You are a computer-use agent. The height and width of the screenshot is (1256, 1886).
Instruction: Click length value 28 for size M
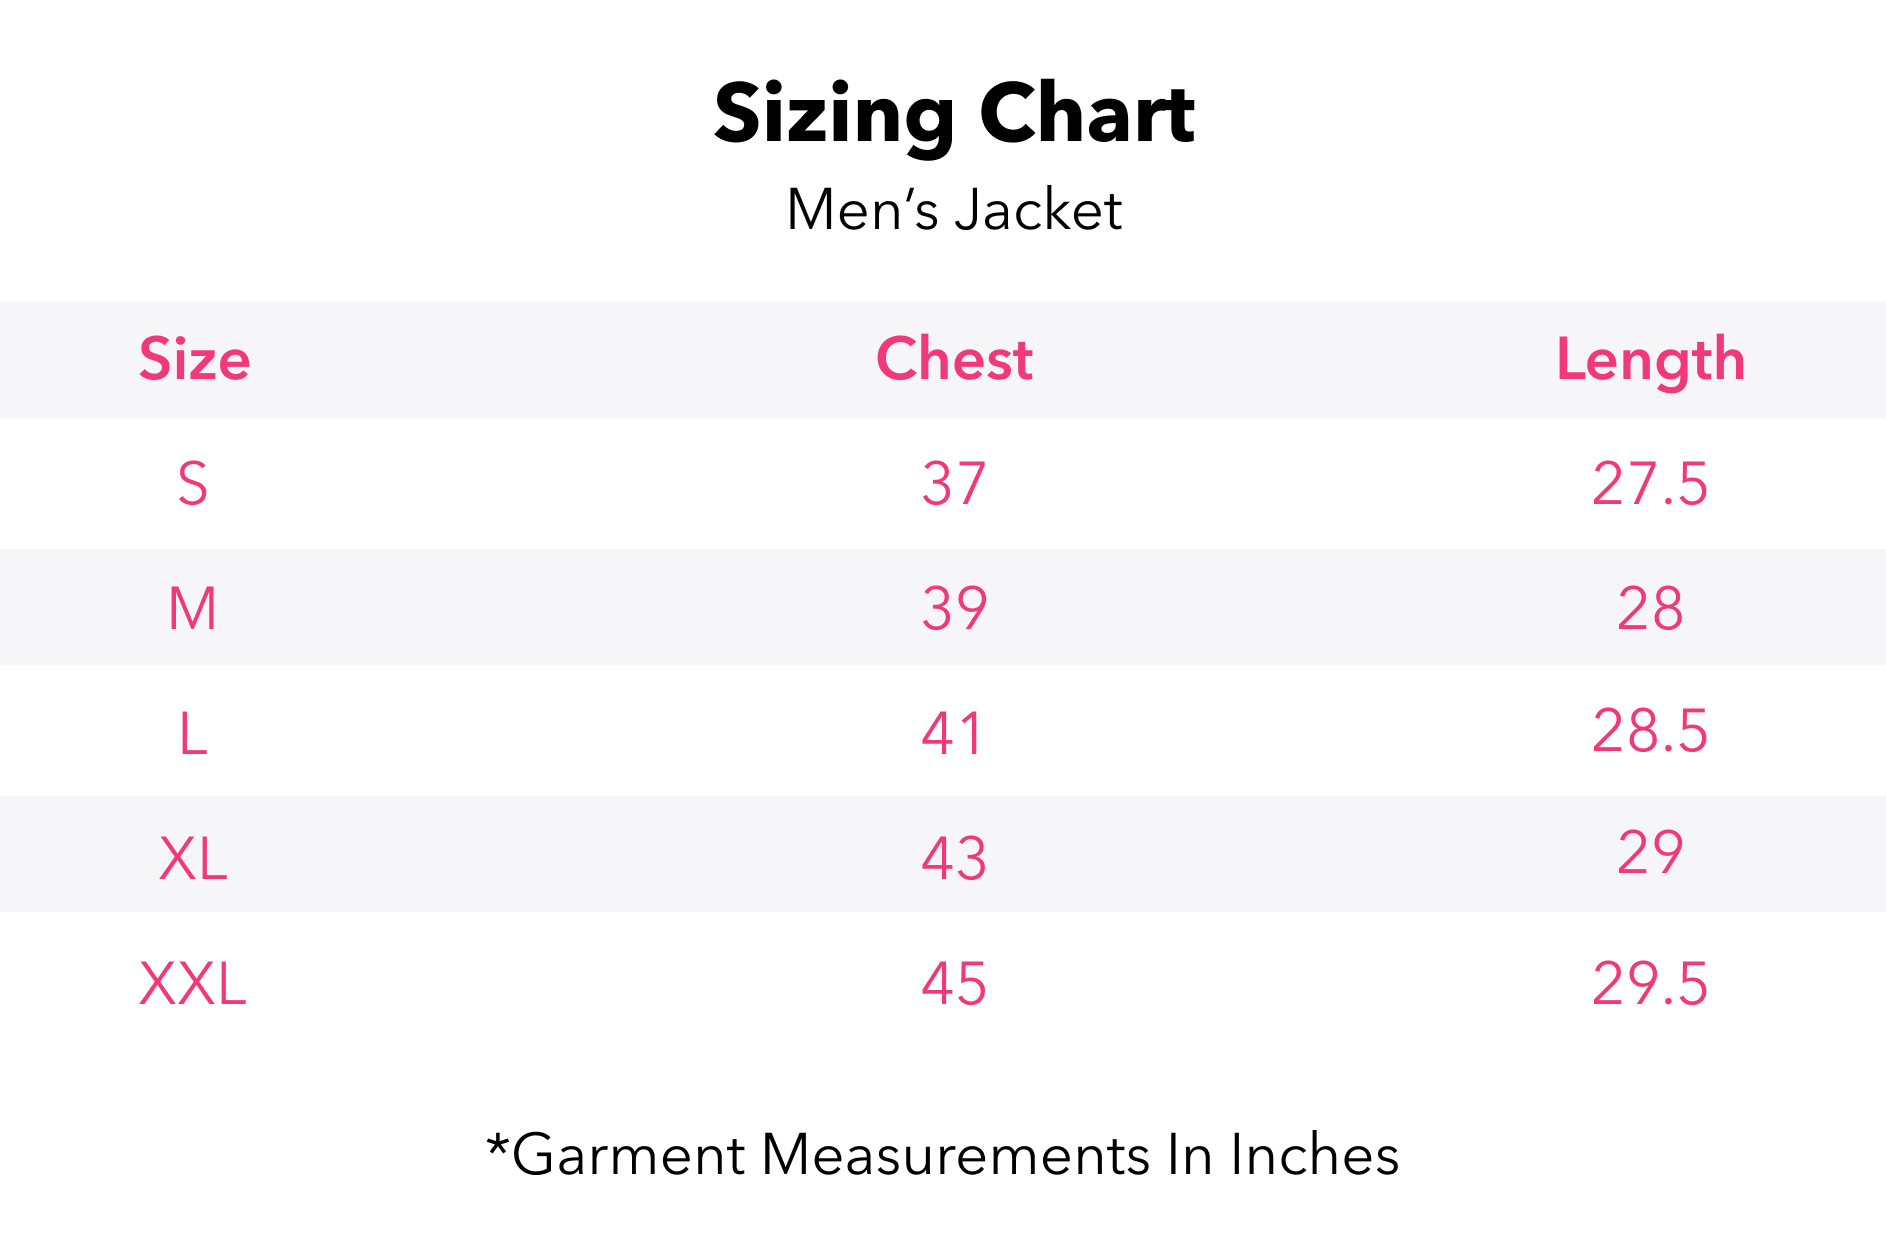pyautogui.click(x=1650, y=608)
